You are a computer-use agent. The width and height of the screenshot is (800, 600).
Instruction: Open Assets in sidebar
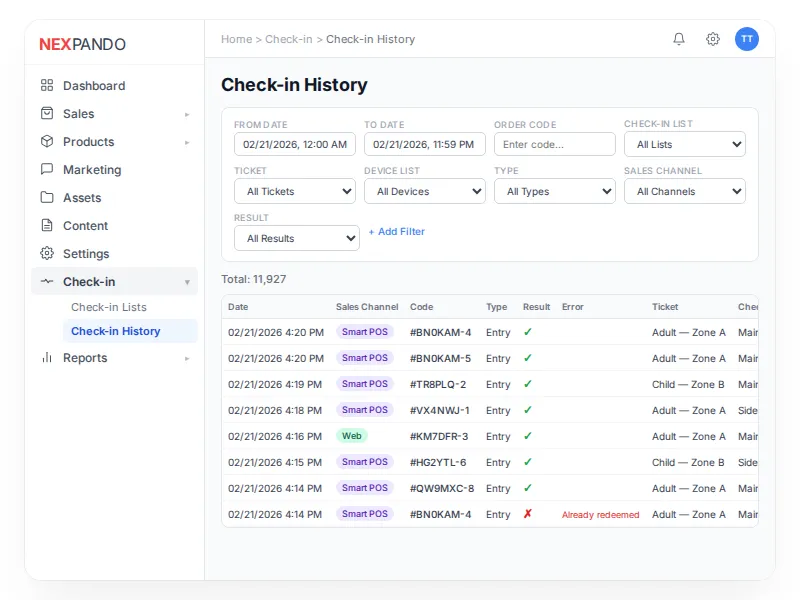114,197
